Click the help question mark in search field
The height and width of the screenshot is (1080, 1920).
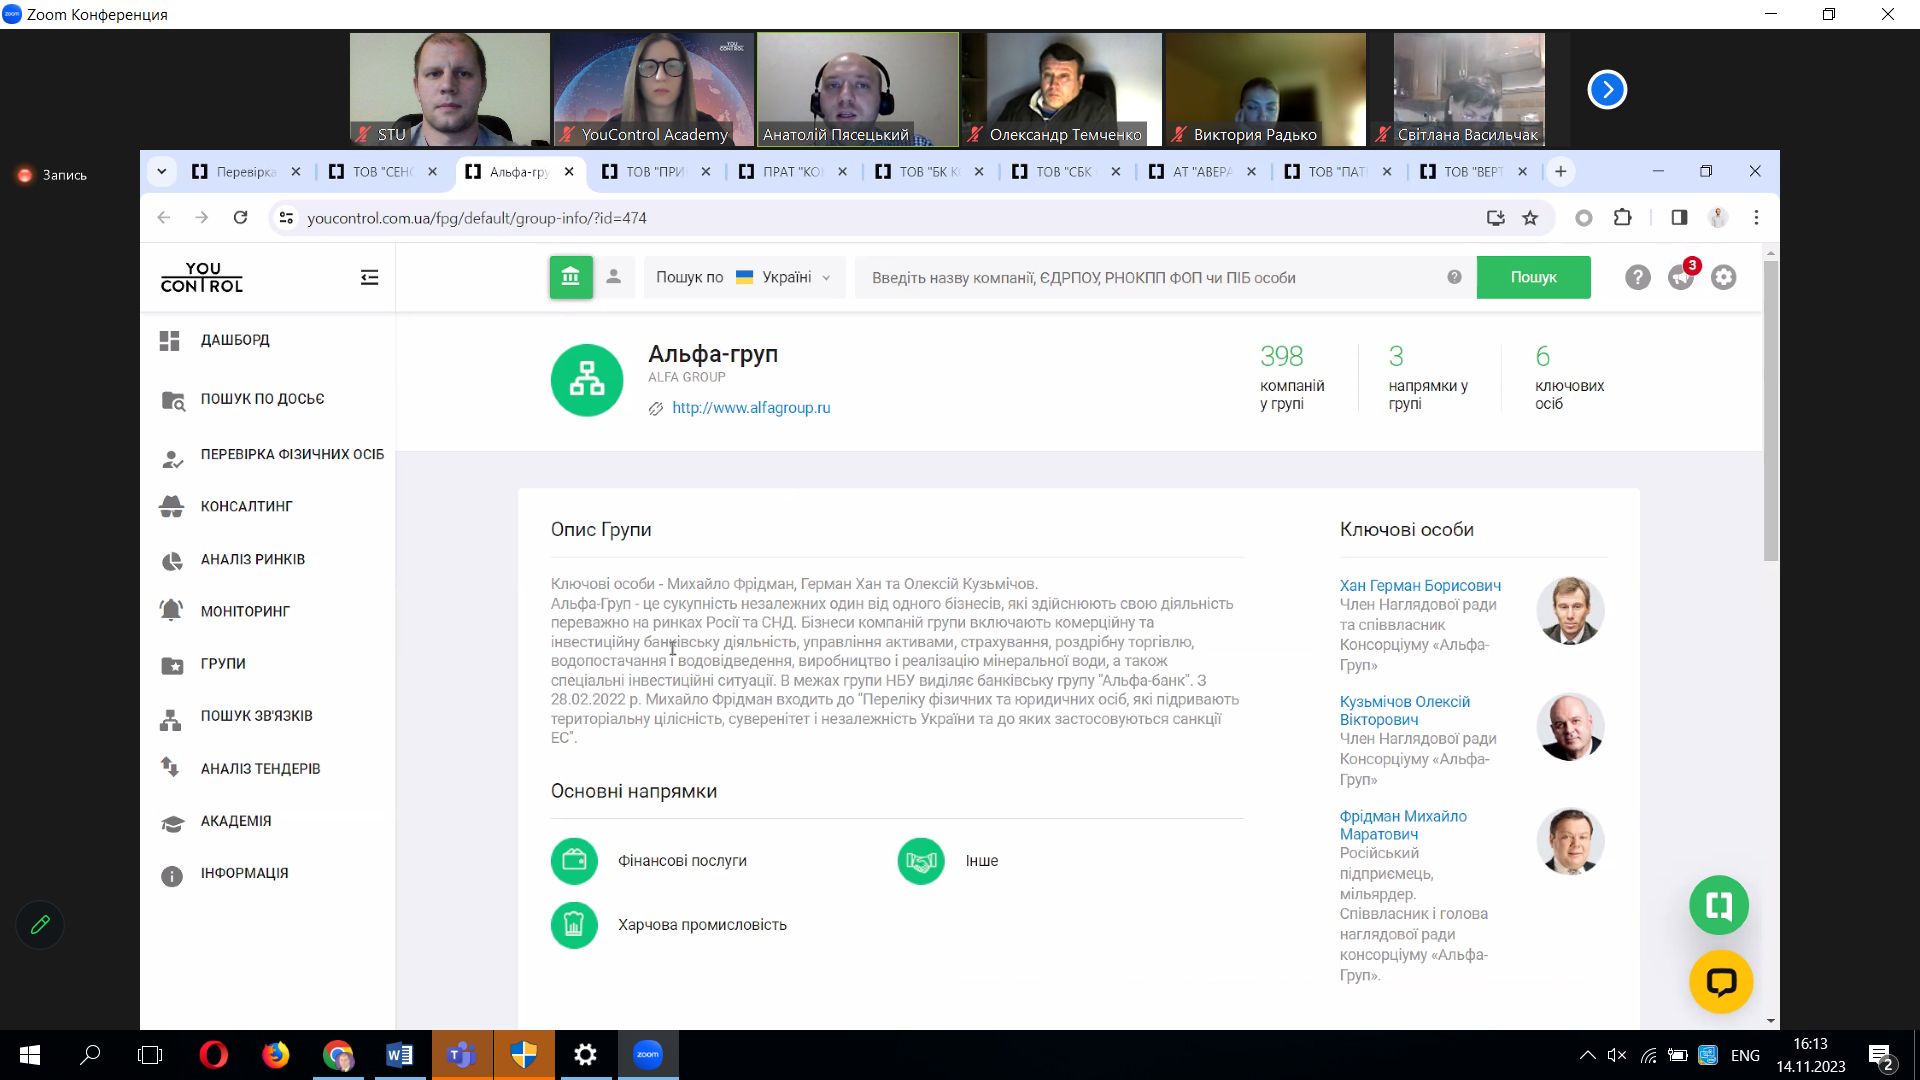pyautogui.click(x=1454, y=277)
